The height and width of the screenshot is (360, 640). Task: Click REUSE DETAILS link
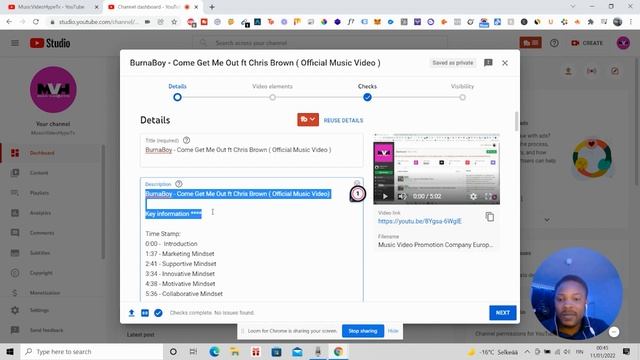343,120
